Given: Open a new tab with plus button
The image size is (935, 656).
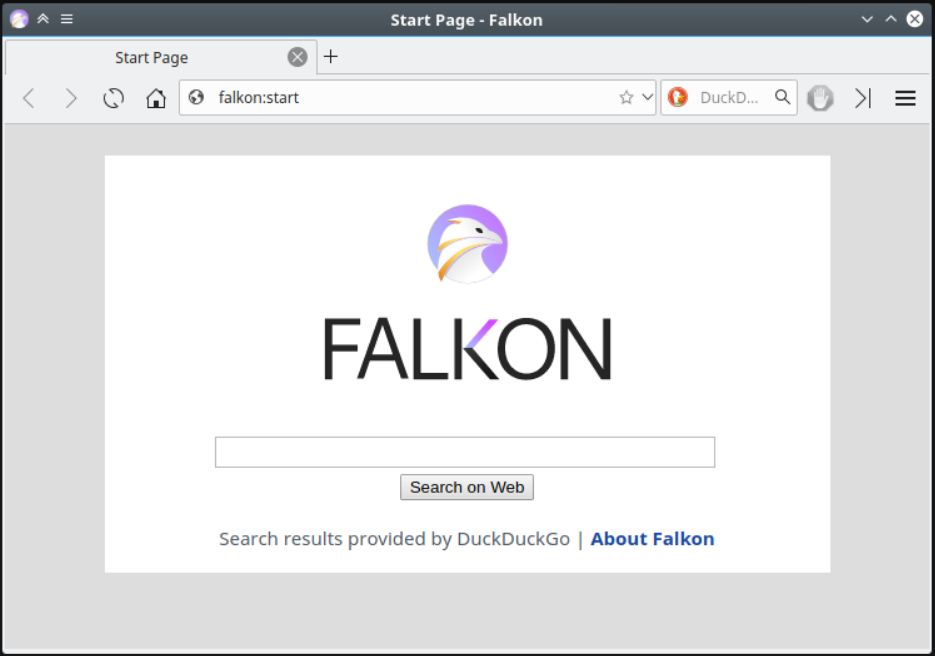Looking at the screenshot, I should point(330,57).
